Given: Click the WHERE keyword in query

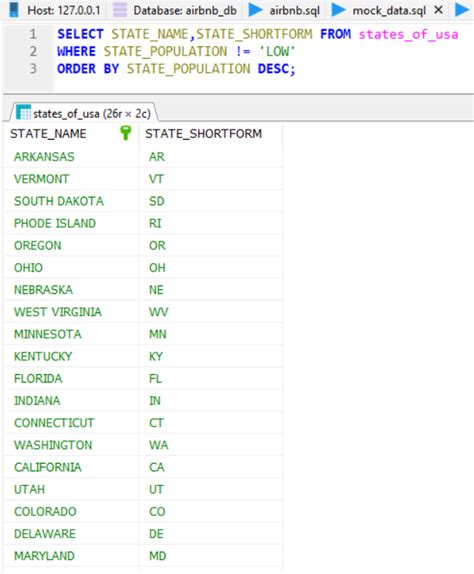Looking at the screenshot, I should pyautogui.click(x=76, y=51).
